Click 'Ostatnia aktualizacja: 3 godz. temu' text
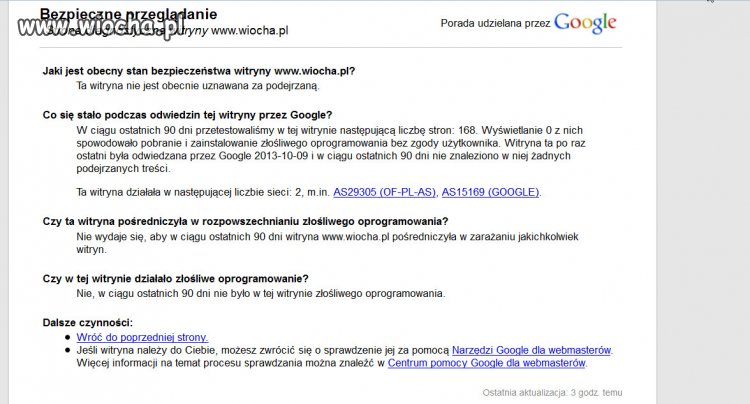The width and height of the screenshot is (750, 404). tap(552, 393)
